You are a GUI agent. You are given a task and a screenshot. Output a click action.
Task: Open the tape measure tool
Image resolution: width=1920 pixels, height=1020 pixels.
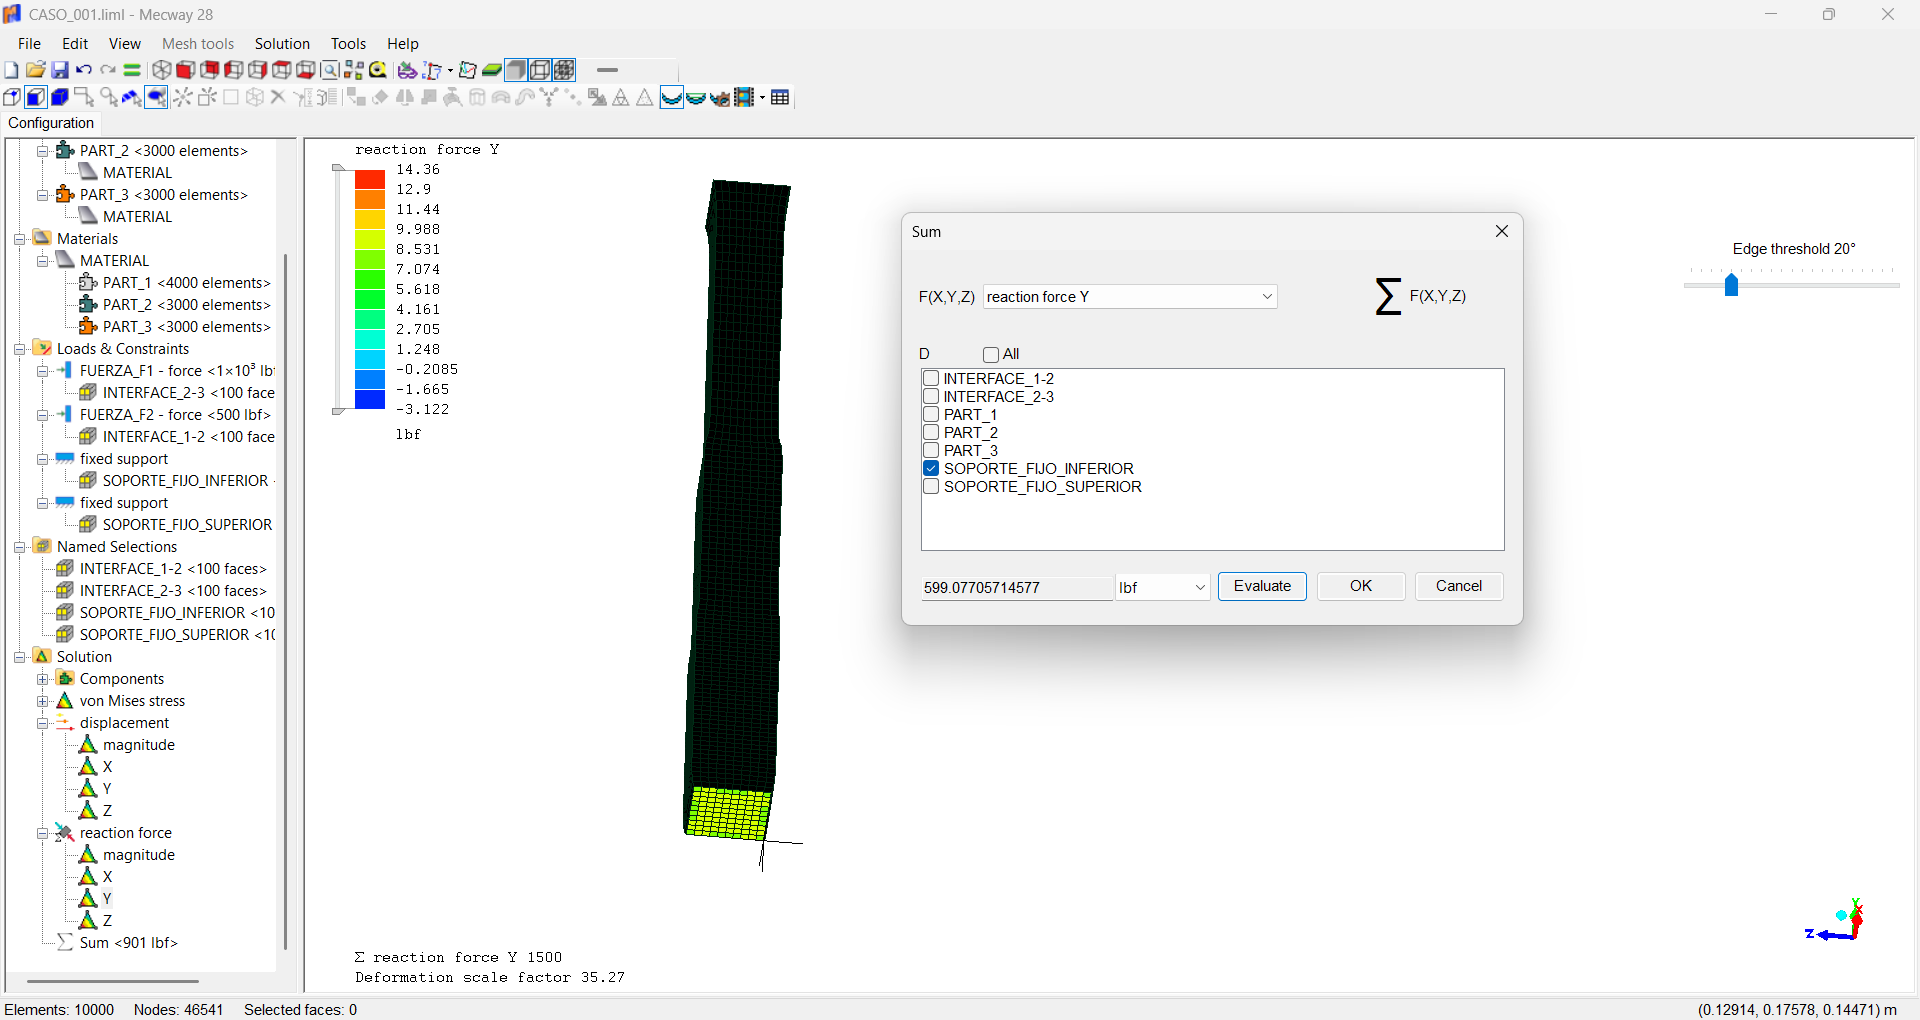[x=378, y=70]
